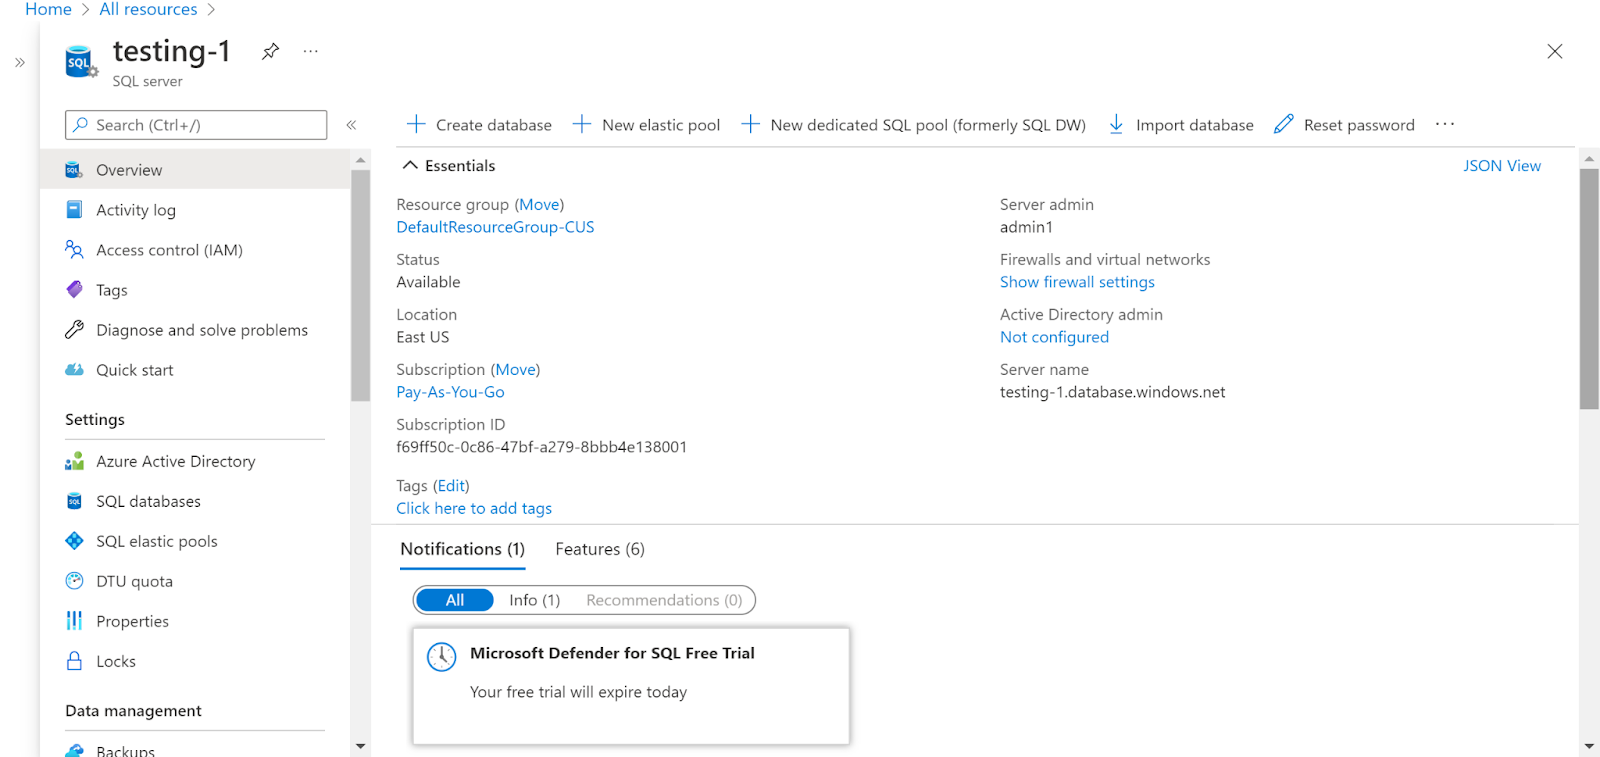The width and height of the screenshot is (1600, 757).
Task: Click the Tags icon in sidebar
Action: coord(74,290)
